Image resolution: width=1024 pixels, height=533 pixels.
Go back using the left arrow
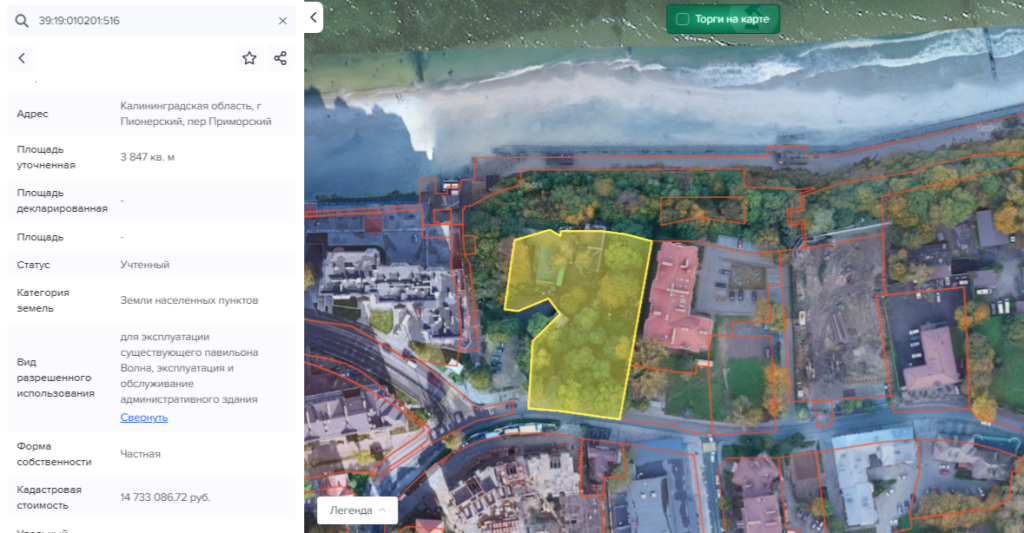point(22,58)
